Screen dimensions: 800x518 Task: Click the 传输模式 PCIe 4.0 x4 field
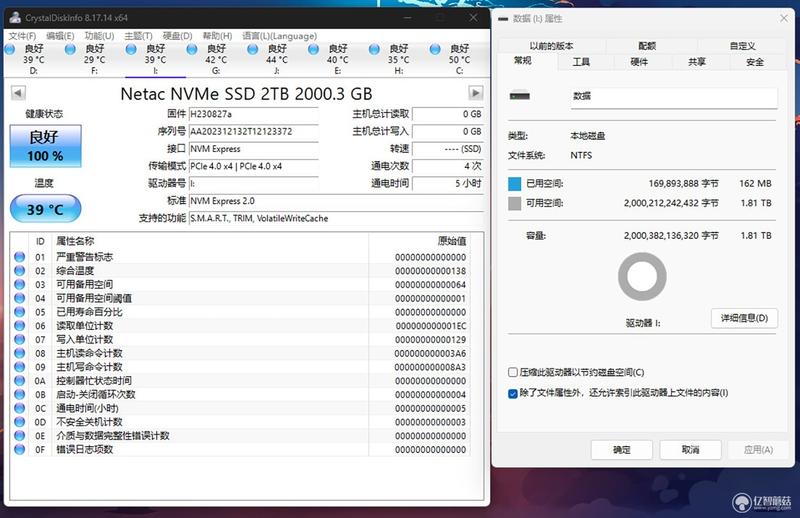click(x=254, y=166)
